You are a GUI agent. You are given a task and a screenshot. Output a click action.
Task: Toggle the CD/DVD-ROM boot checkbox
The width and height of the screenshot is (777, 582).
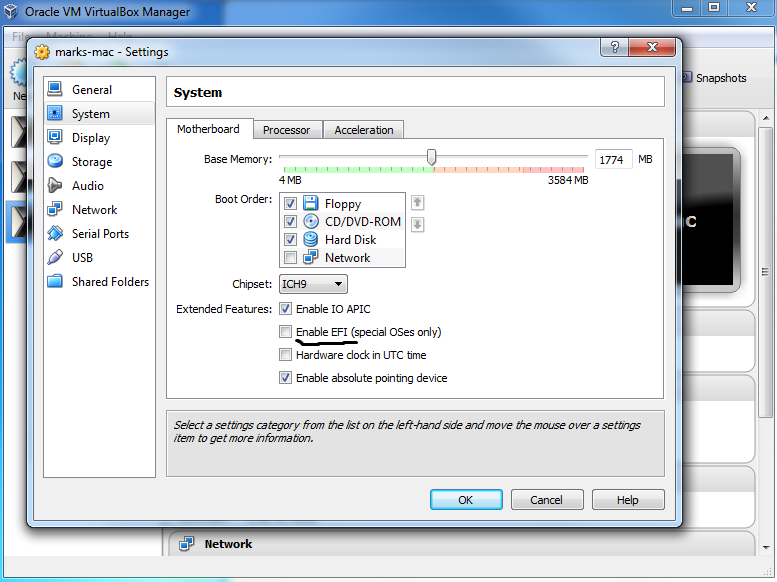(x=290, y=221)
